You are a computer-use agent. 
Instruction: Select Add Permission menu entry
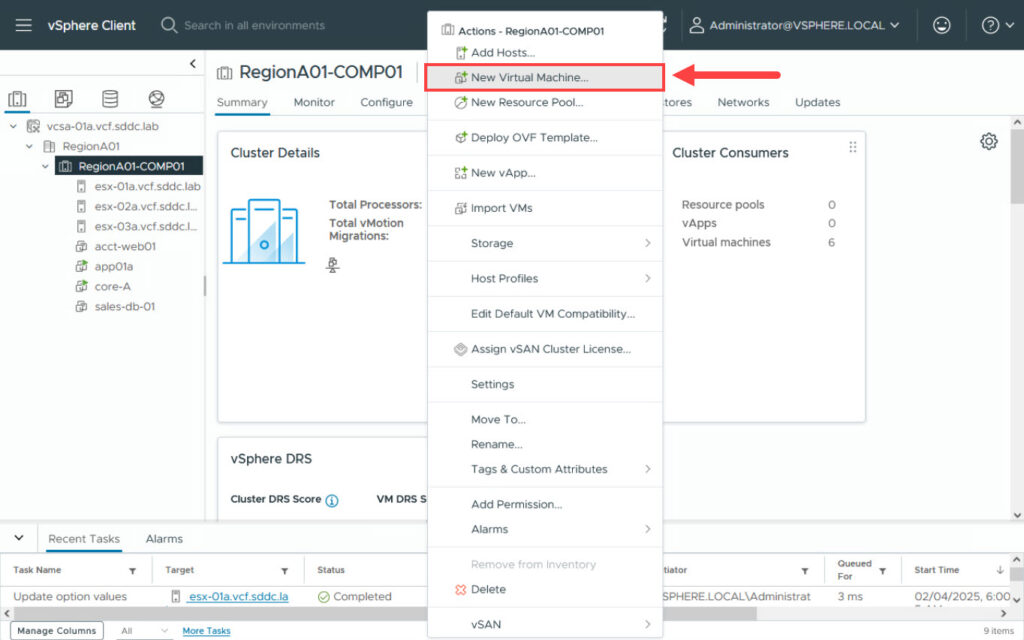point(545,504)
